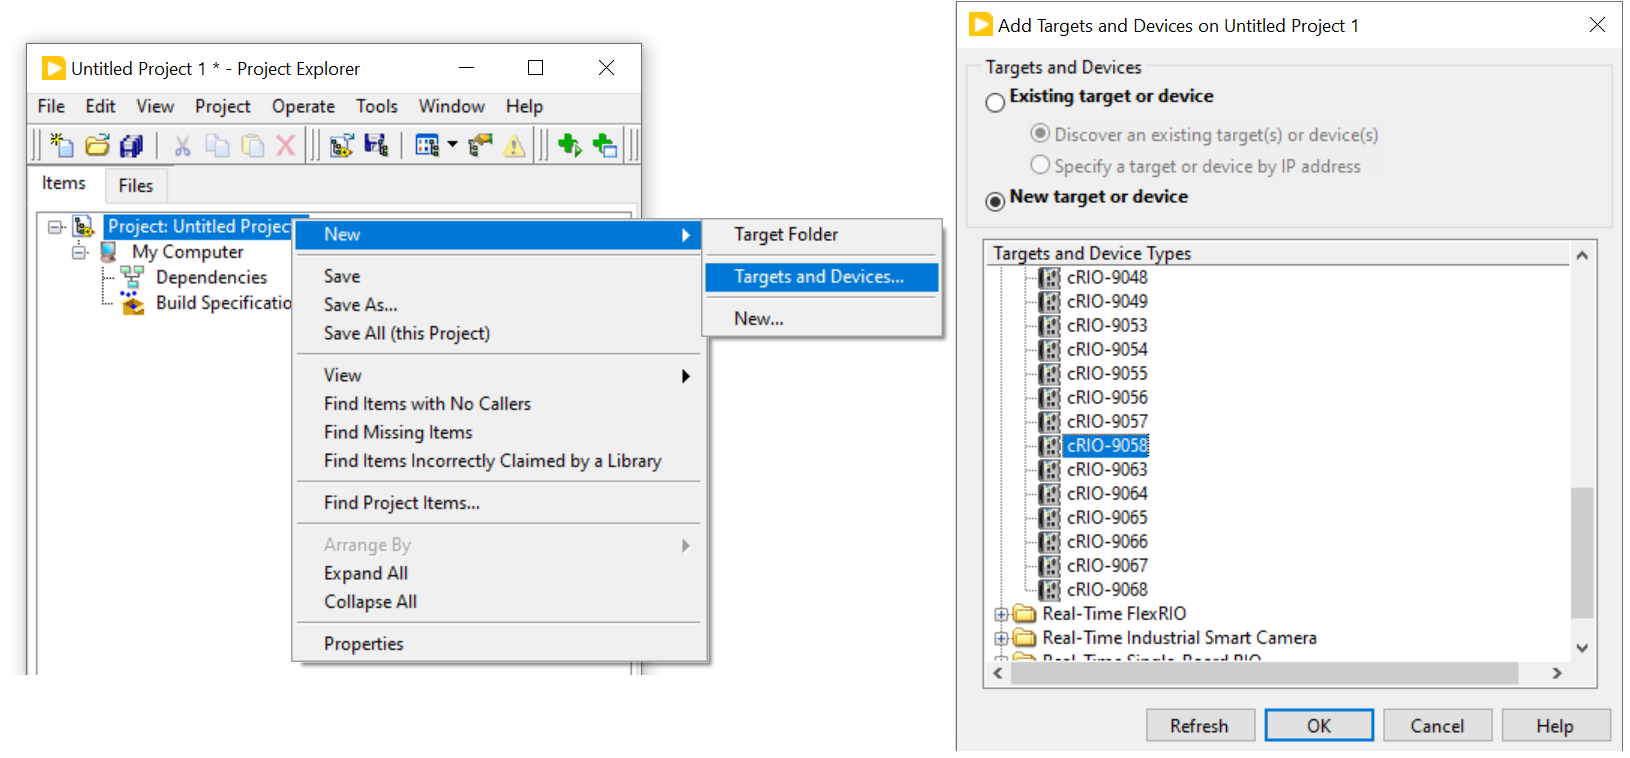Viewport: 1630px width, 758px height.
Task: Click the Refresh button
Action: [x=1199, y=725]
